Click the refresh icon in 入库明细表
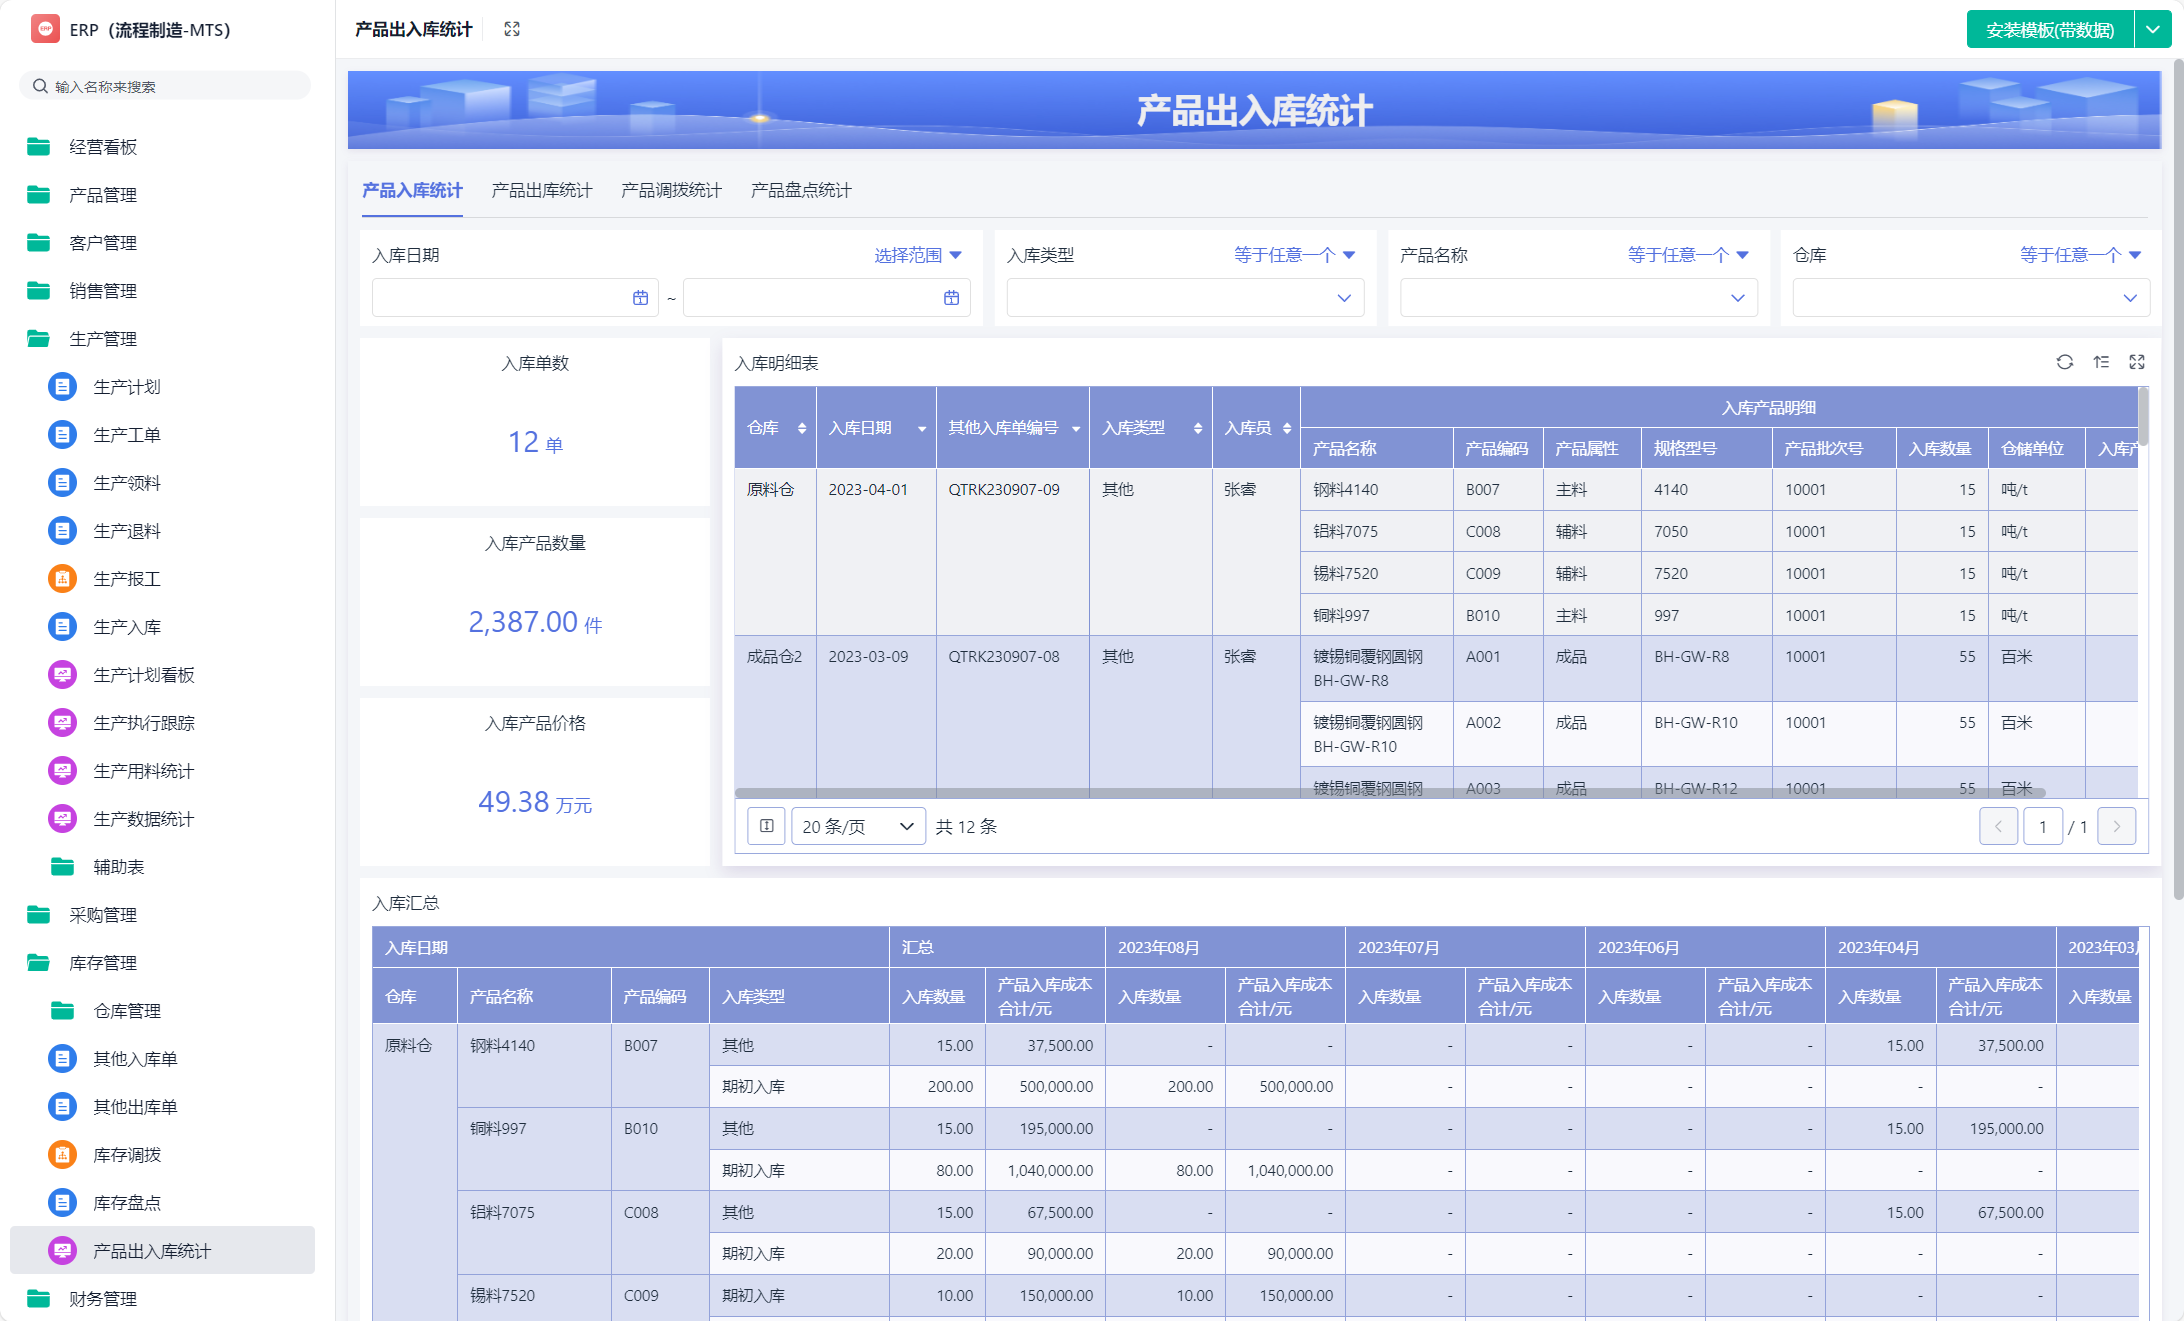Screen dimensions: 2184x1321 pos(2064,362)
